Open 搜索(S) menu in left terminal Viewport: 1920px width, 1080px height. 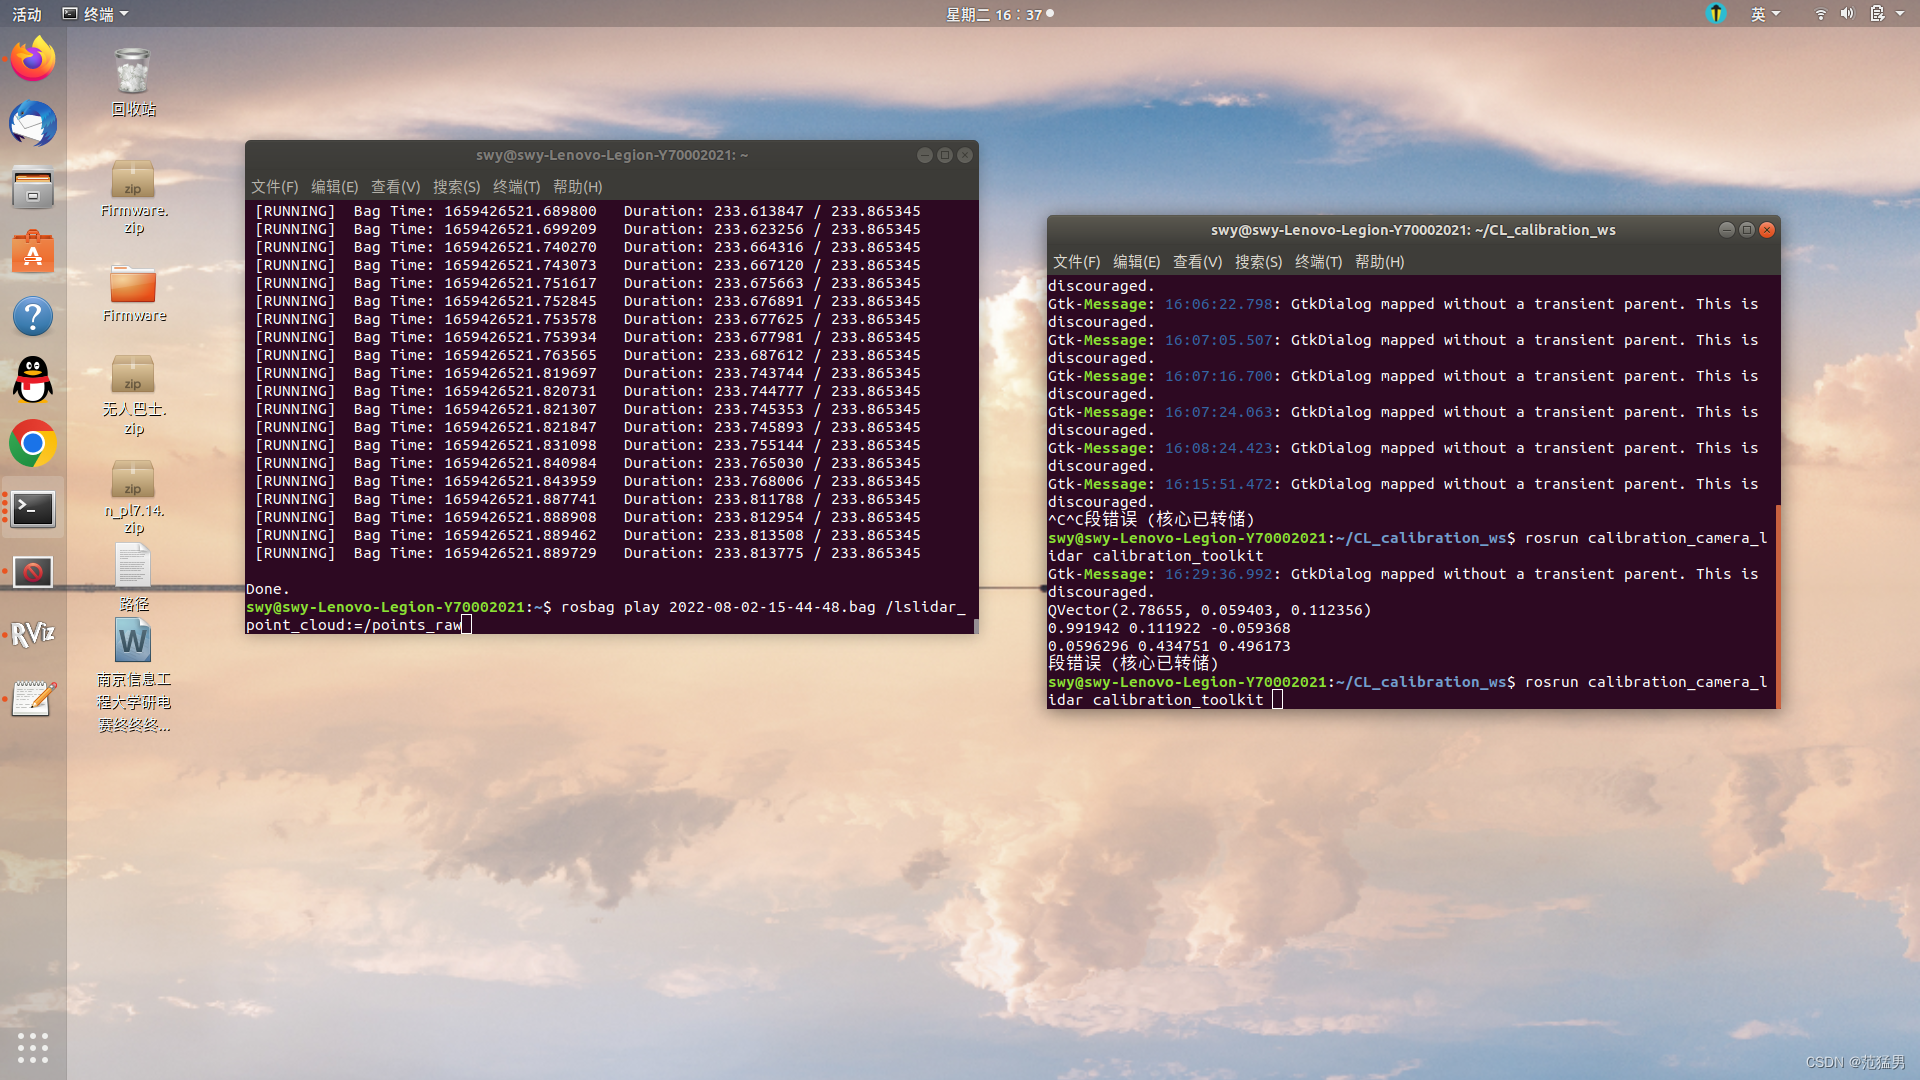tap(457, 187)
